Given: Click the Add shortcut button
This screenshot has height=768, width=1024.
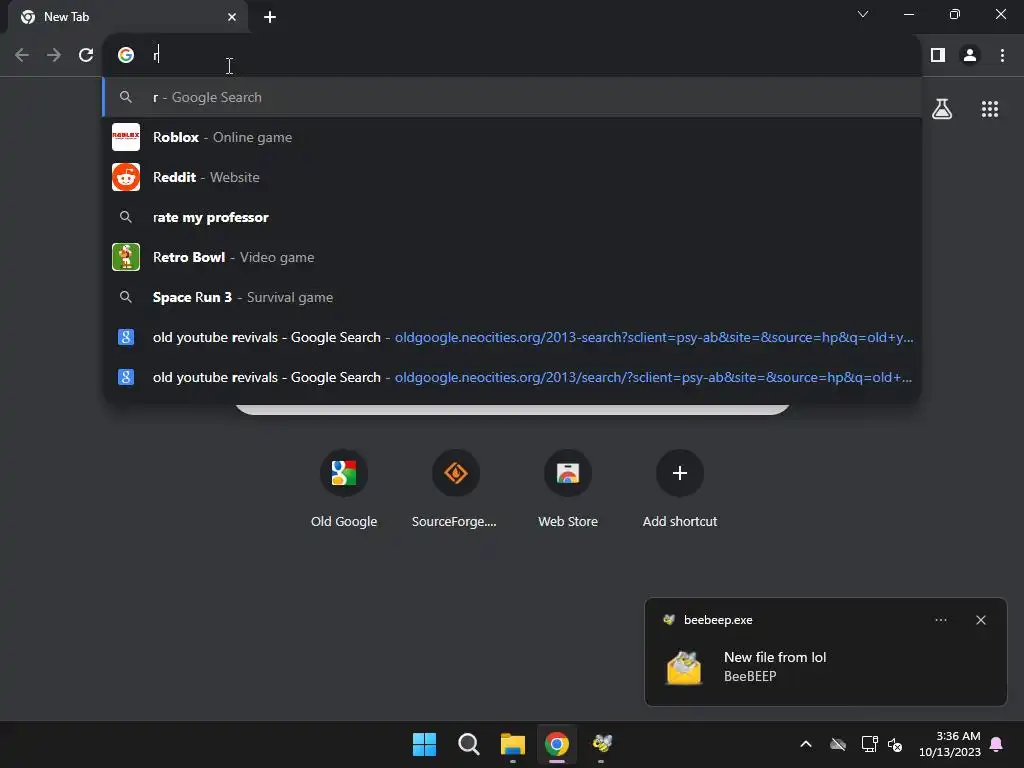Looking at the screenshot, I should tap(680, 488).
